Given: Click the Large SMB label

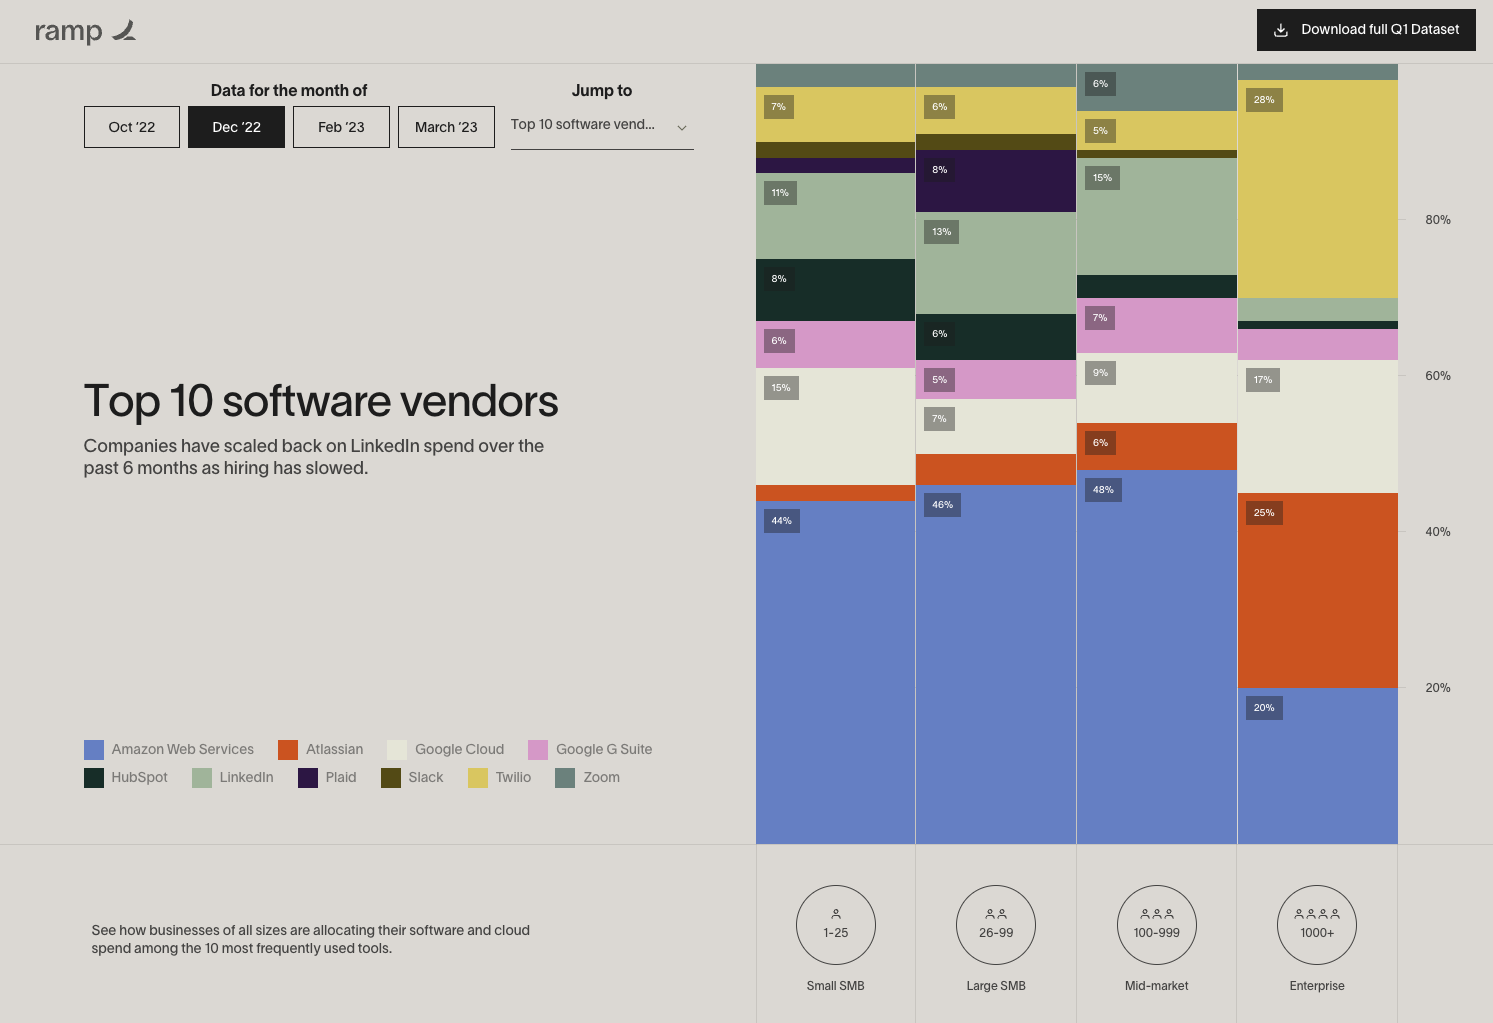Looking at the screenshot, I should (x=996, y=986).
